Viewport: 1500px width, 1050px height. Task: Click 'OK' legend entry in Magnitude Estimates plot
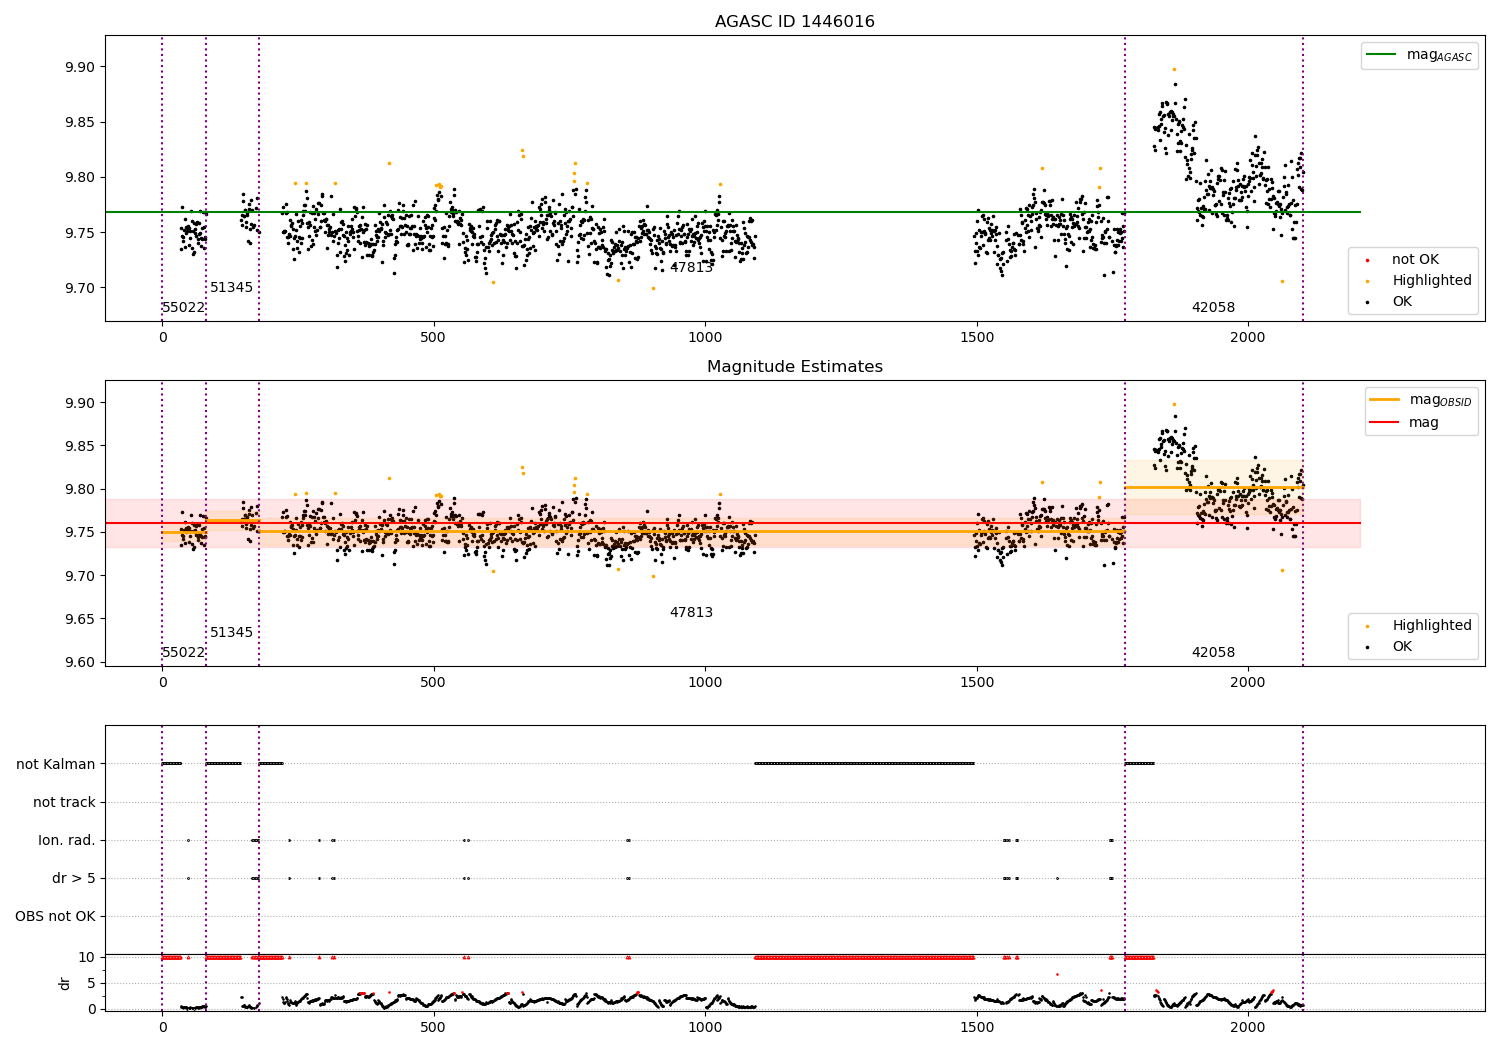[x=1402, y=647]
